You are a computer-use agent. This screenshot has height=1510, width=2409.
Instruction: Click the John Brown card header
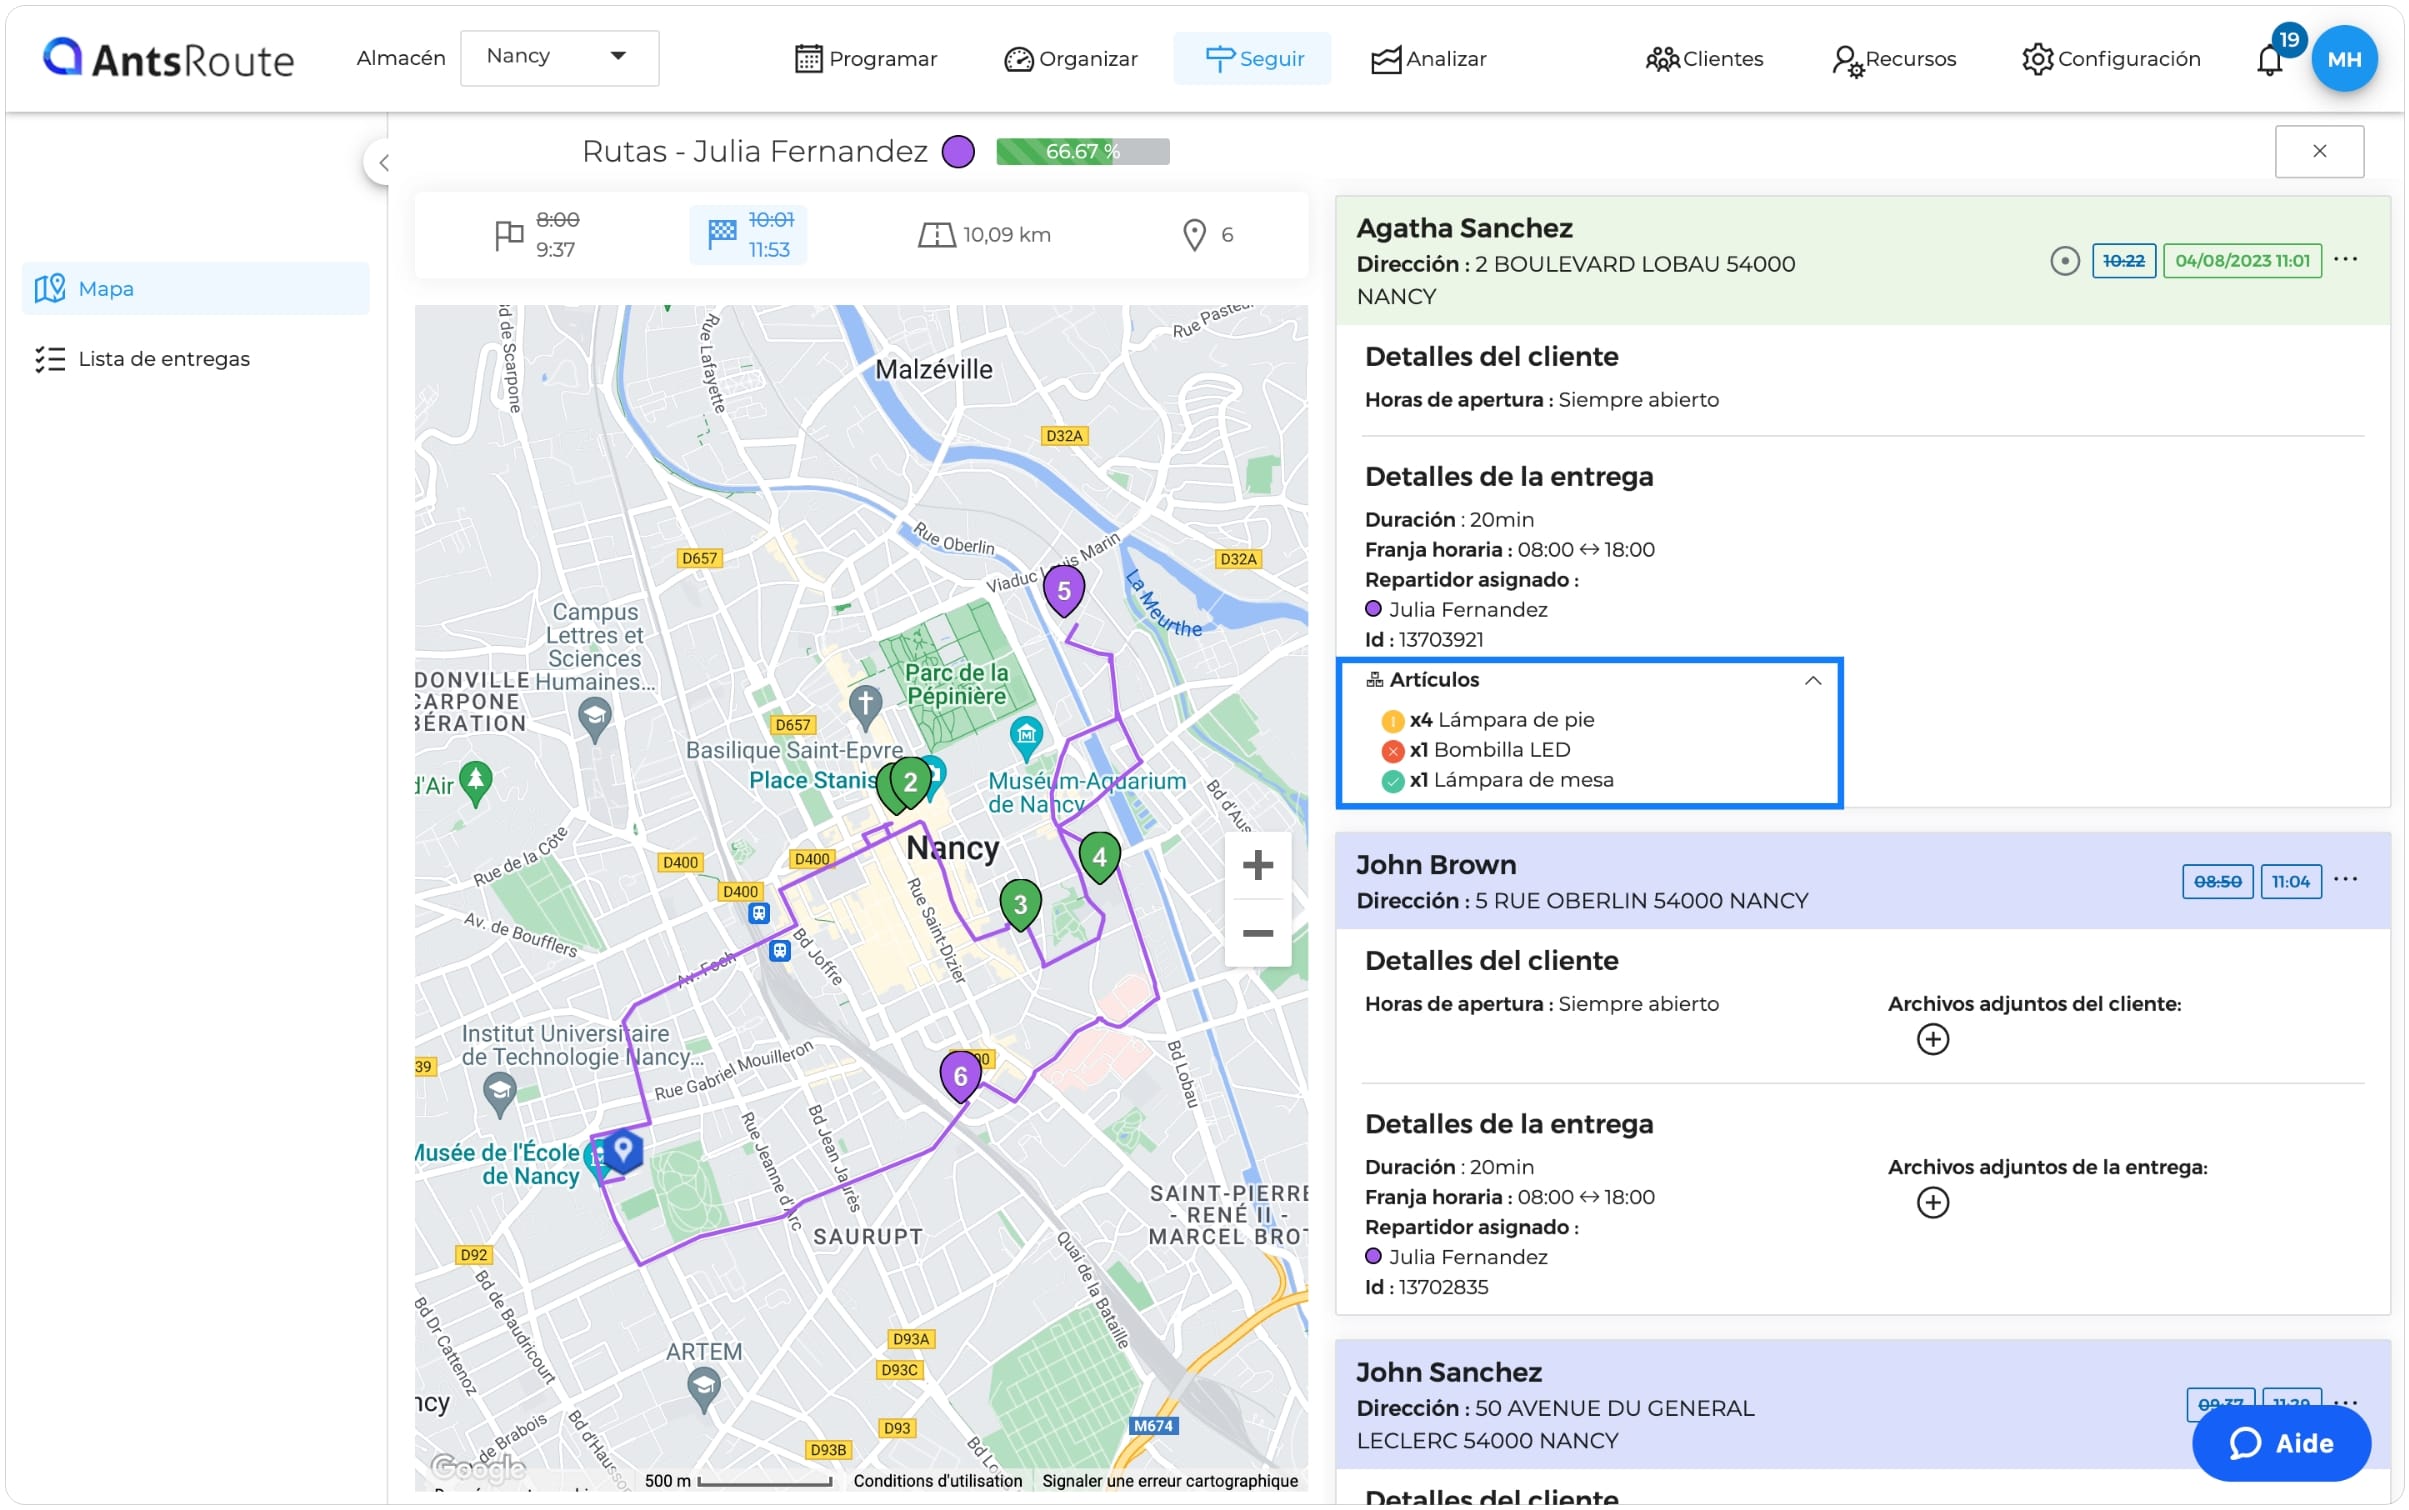point(1862,881)
